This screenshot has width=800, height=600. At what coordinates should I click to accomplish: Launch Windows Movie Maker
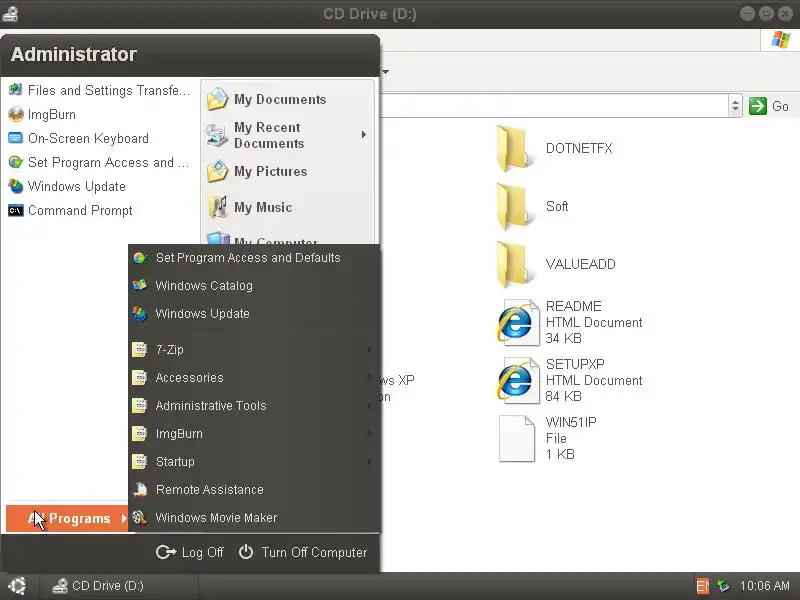pyautogui.click(x=254, y=517)
